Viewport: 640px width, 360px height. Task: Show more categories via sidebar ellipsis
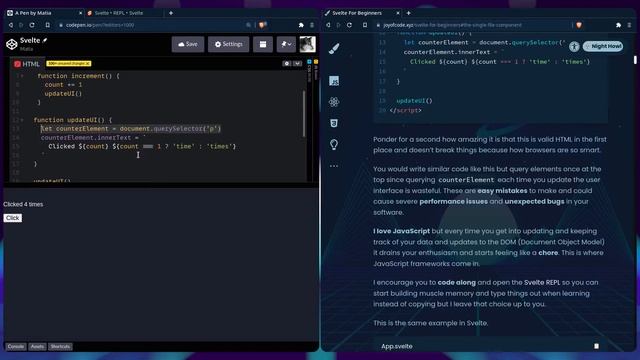coord(334,166)
